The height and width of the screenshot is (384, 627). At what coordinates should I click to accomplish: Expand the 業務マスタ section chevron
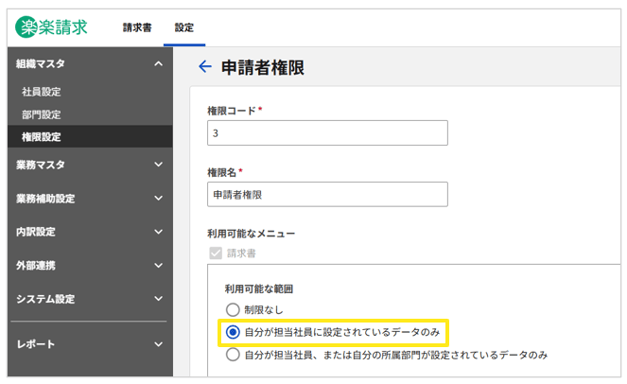point(158,164)
